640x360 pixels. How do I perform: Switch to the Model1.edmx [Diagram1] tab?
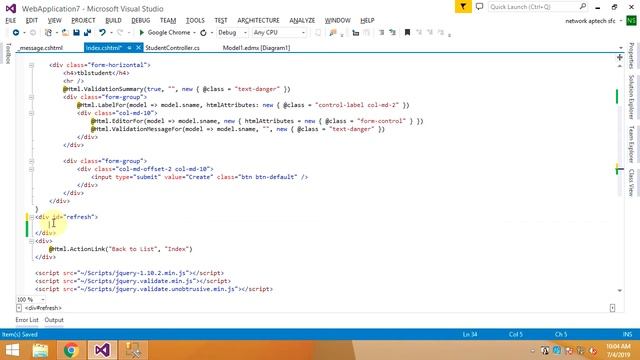(x=256, y=48)
